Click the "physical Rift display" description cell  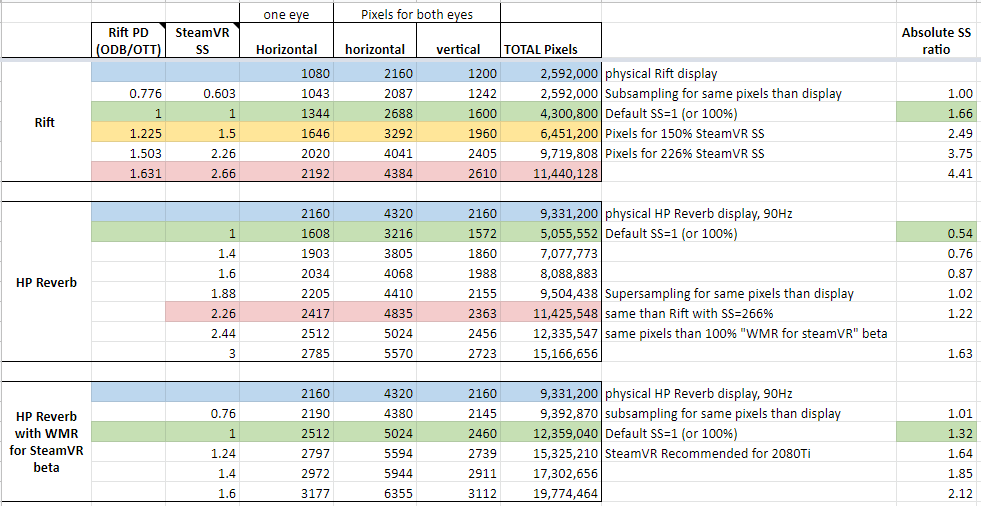click(661, 74)
